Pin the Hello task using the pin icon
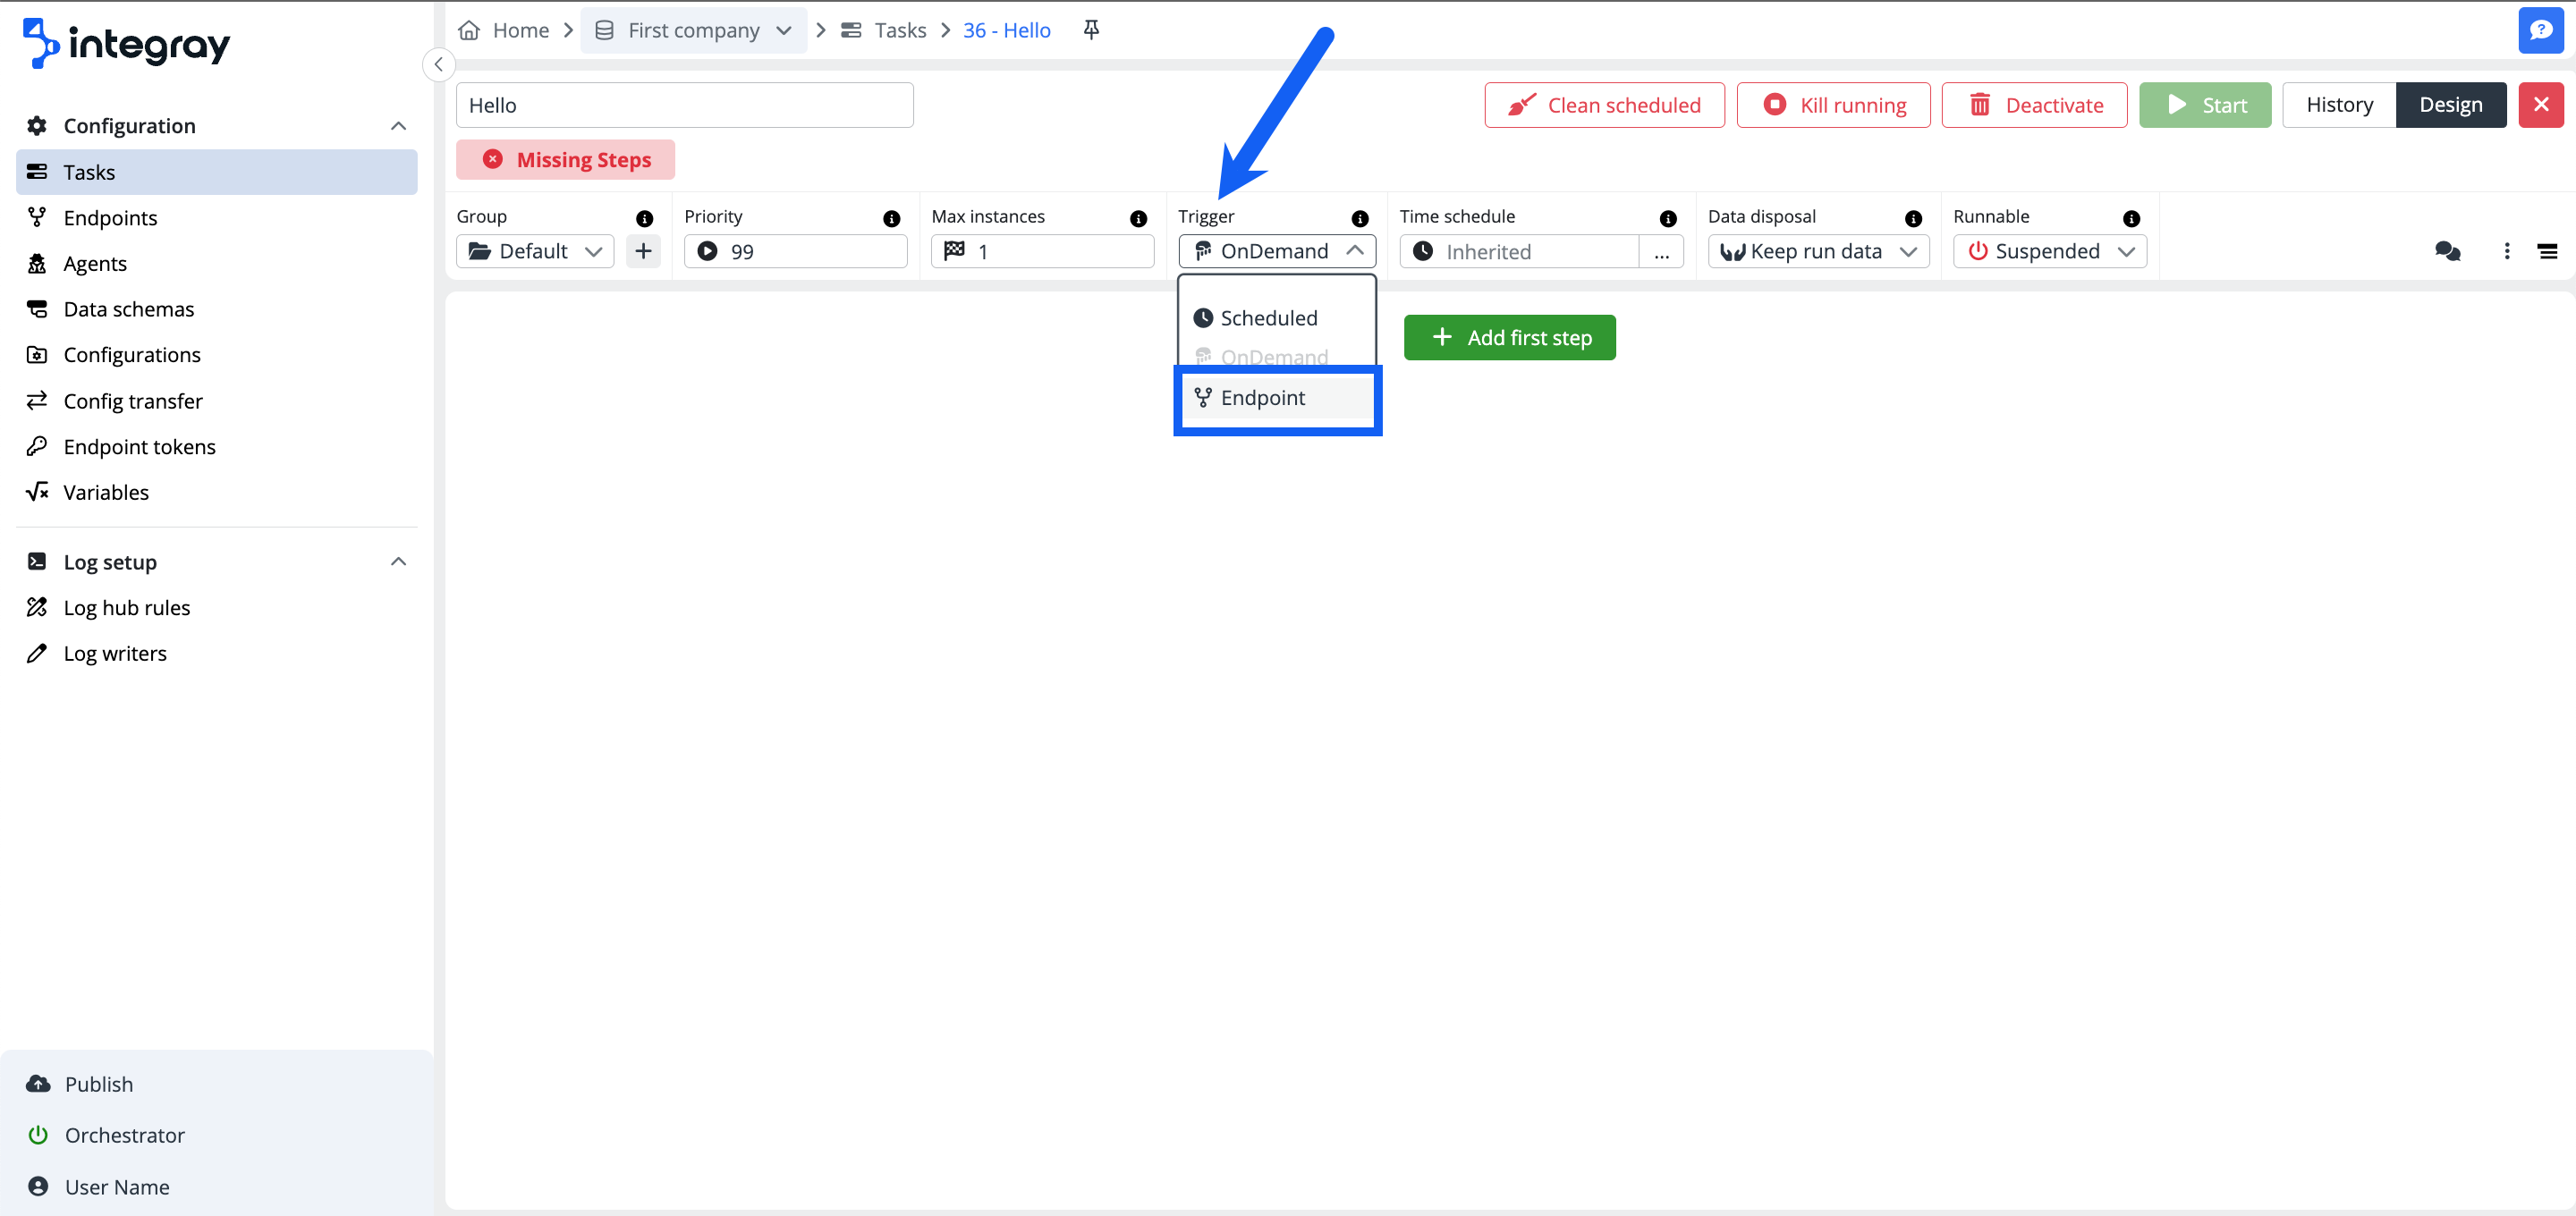This screenshot has height=1216, width=2576. click(1090, 30)
